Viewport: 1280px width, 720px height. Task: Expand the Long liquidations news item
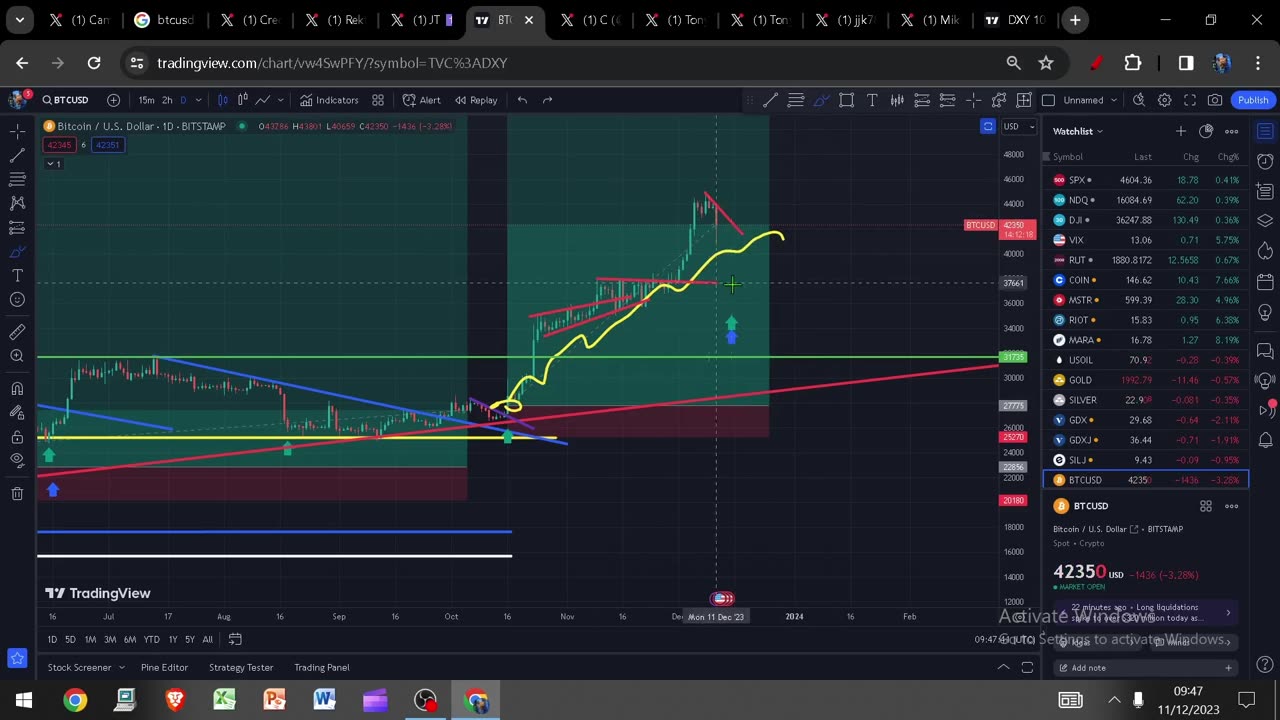coord(1146,612)
